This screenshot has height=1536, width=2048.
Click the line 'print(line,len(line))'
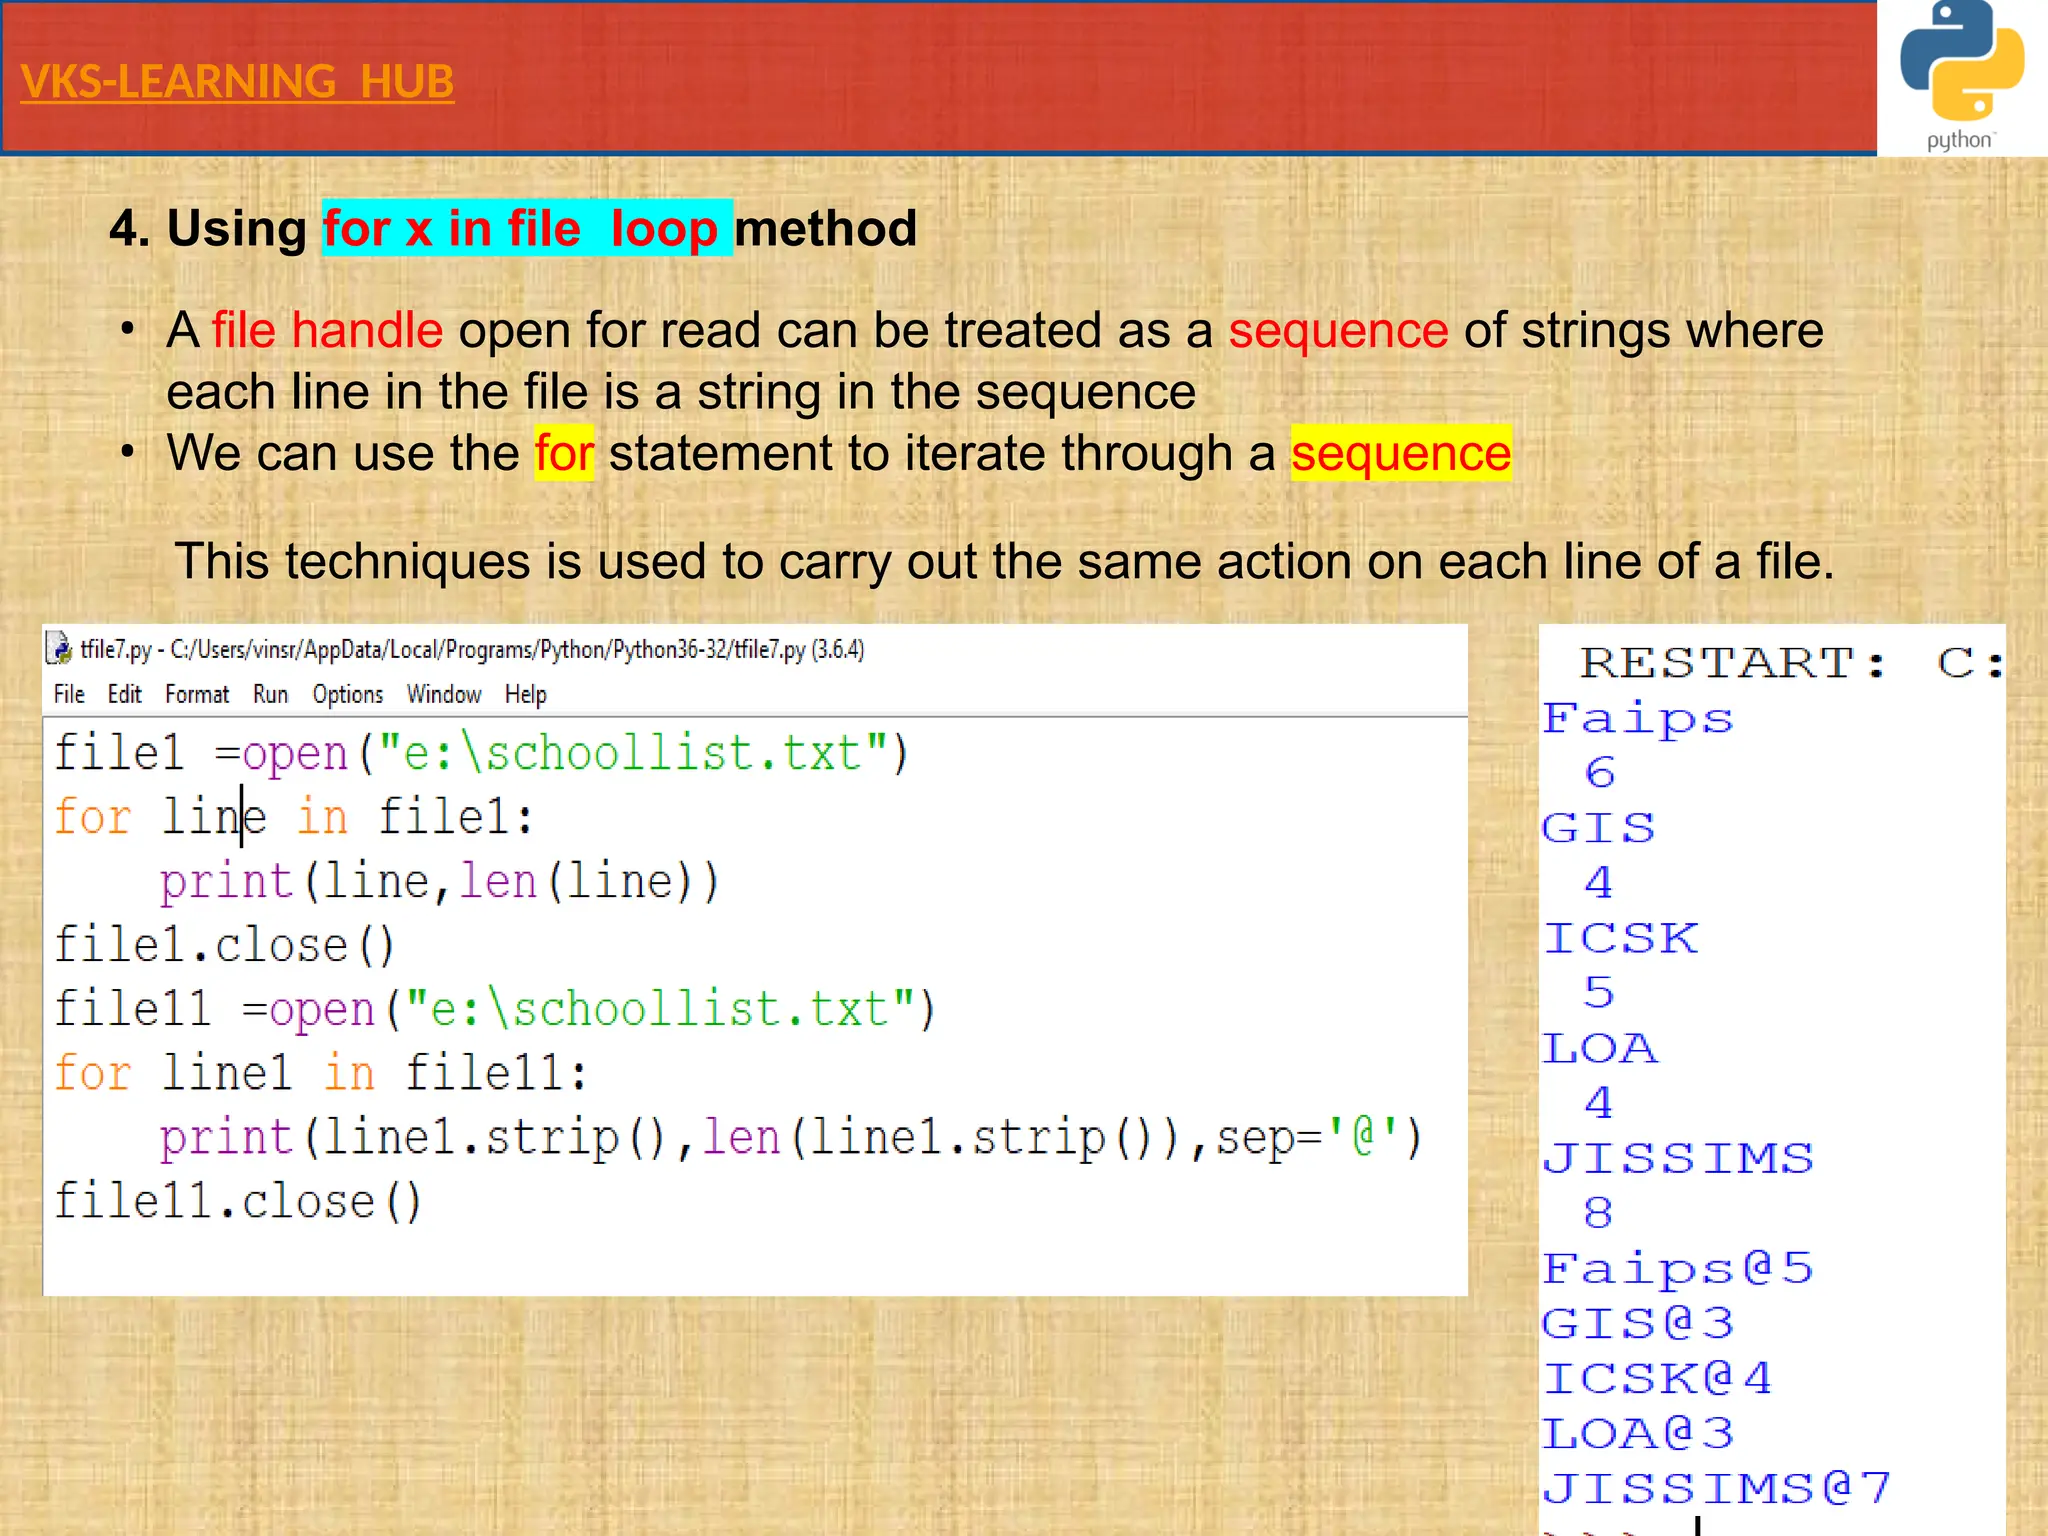point(439,881)
